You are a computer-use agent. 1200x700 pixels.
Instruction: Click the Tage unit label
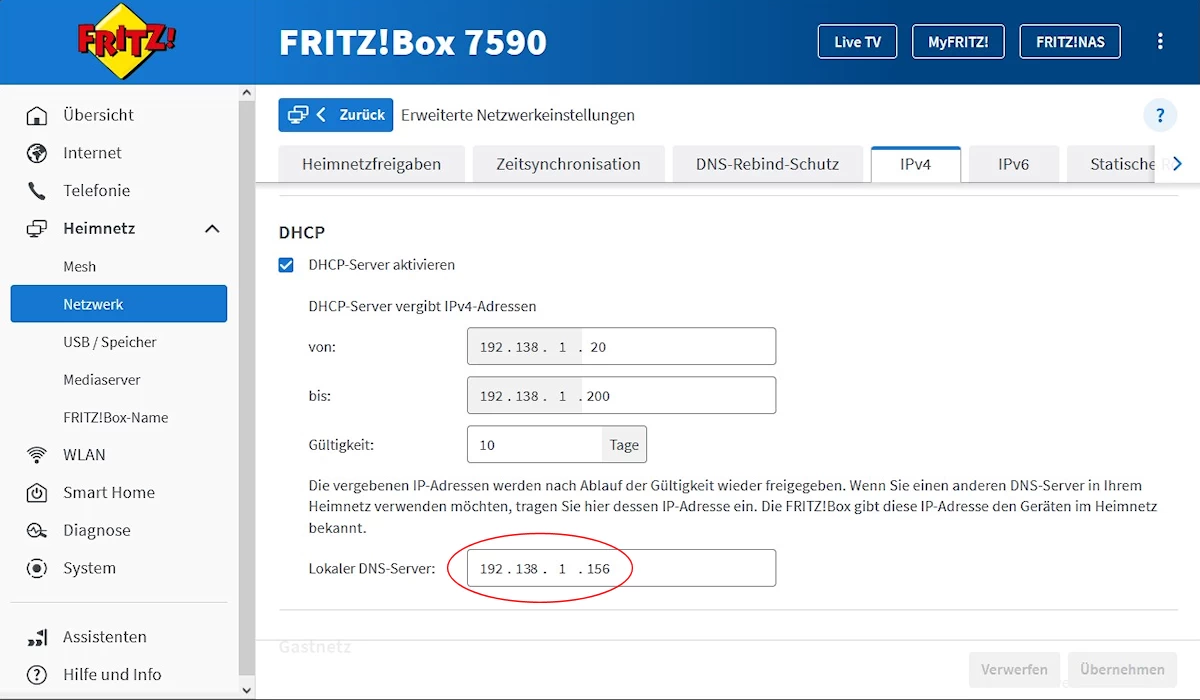pyautogui.click(x=624, y=445)
